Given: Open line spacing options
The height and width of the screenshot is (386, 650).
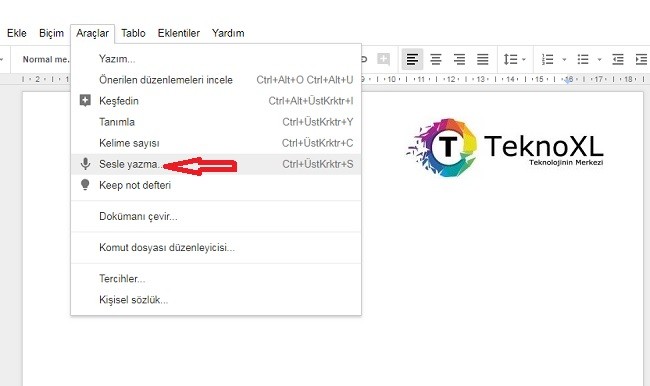Looking at the screenshot, I should (x=514, y=59).
